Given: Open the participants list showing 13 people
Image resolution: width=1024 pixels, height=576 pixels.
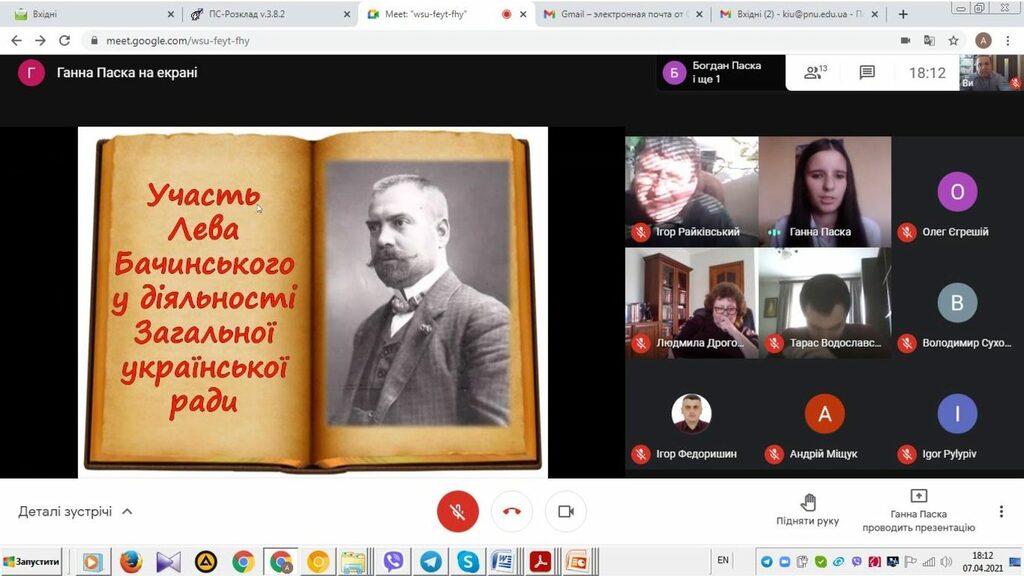Looking at the screenshot, I should pos(816,73).
